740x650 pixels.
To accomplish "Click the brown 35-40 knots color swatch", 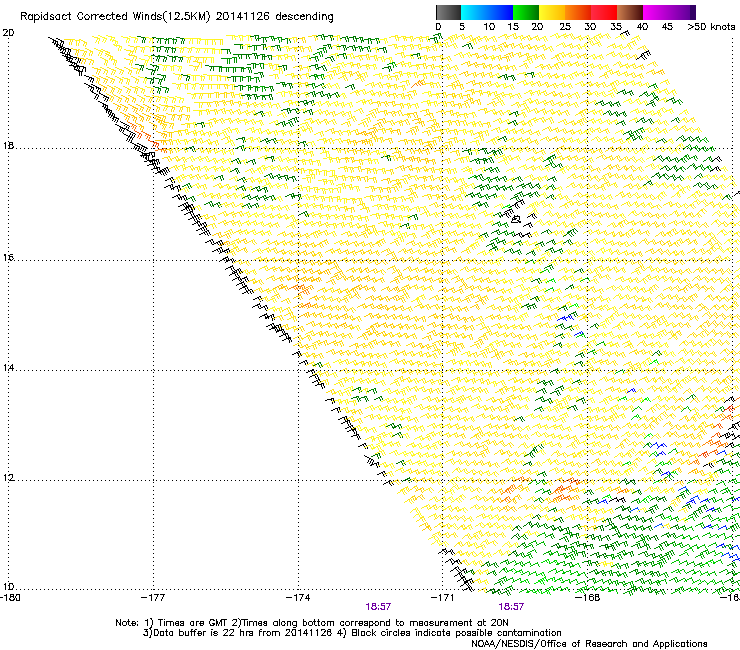I will [x=630, y=12].
